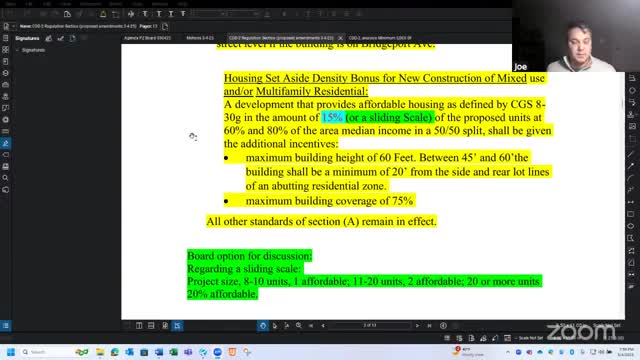The width and height of the screenshot is (640, 360).
Task: Click the document icon after Pages count
Action: [x=165, y=27]
